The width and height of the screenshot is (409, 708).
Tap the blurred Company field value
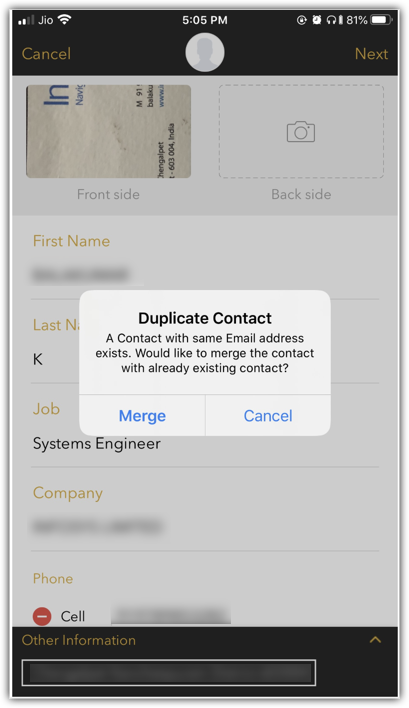tap(97, 526)
